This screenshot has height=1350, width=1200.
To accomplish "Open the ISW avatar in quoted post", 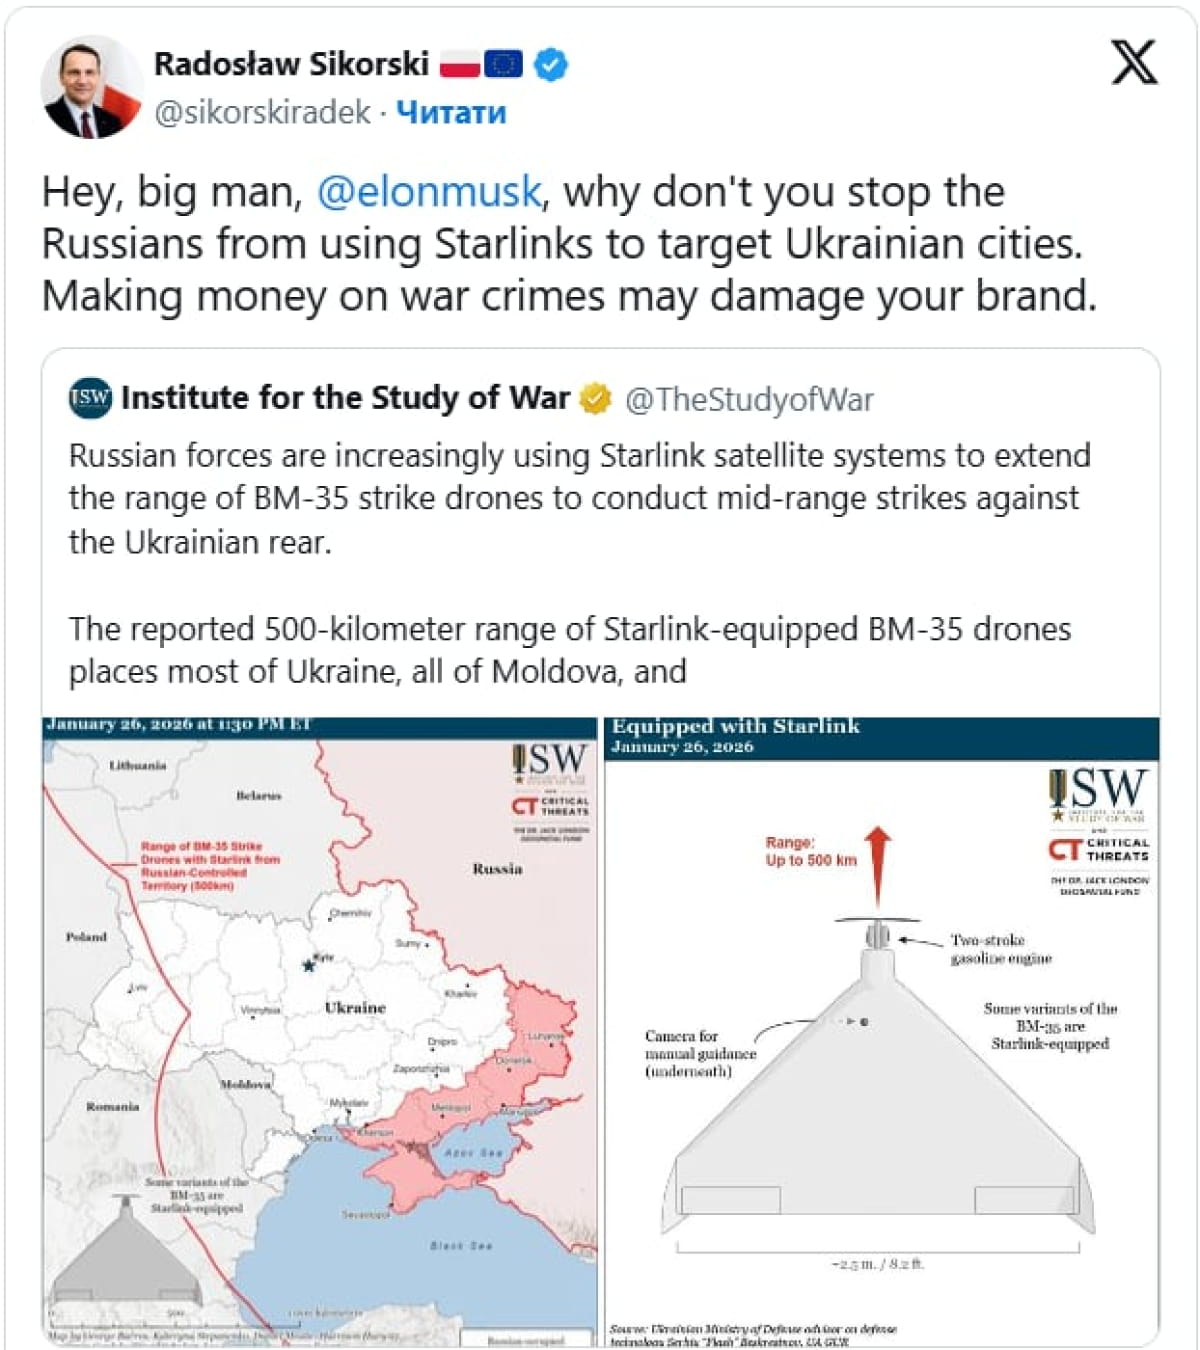I will [90, 398].
